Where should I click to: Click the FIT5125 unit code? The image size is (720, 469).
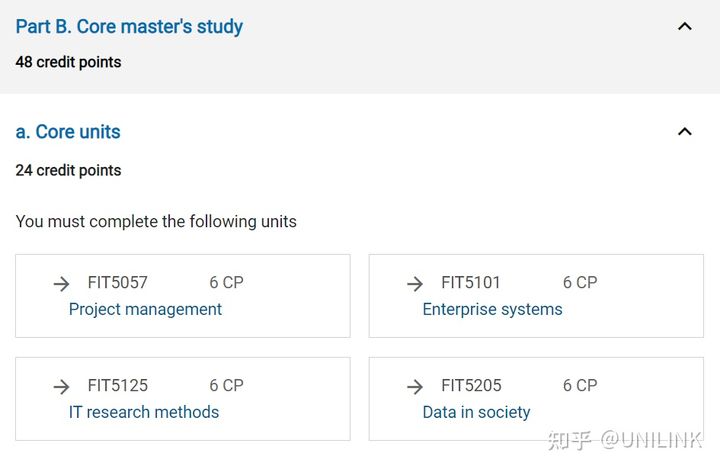point(118,385)
